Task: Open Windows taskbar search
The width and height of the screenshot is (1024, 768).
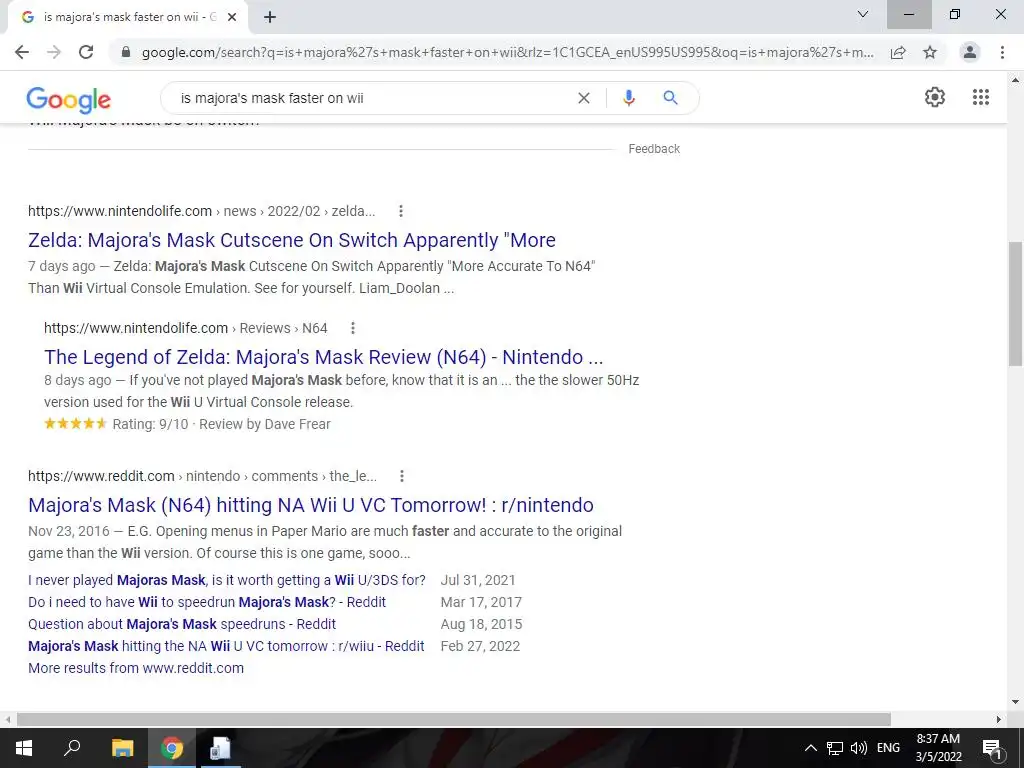Action: pyautogui.click(x=72, y=748)
